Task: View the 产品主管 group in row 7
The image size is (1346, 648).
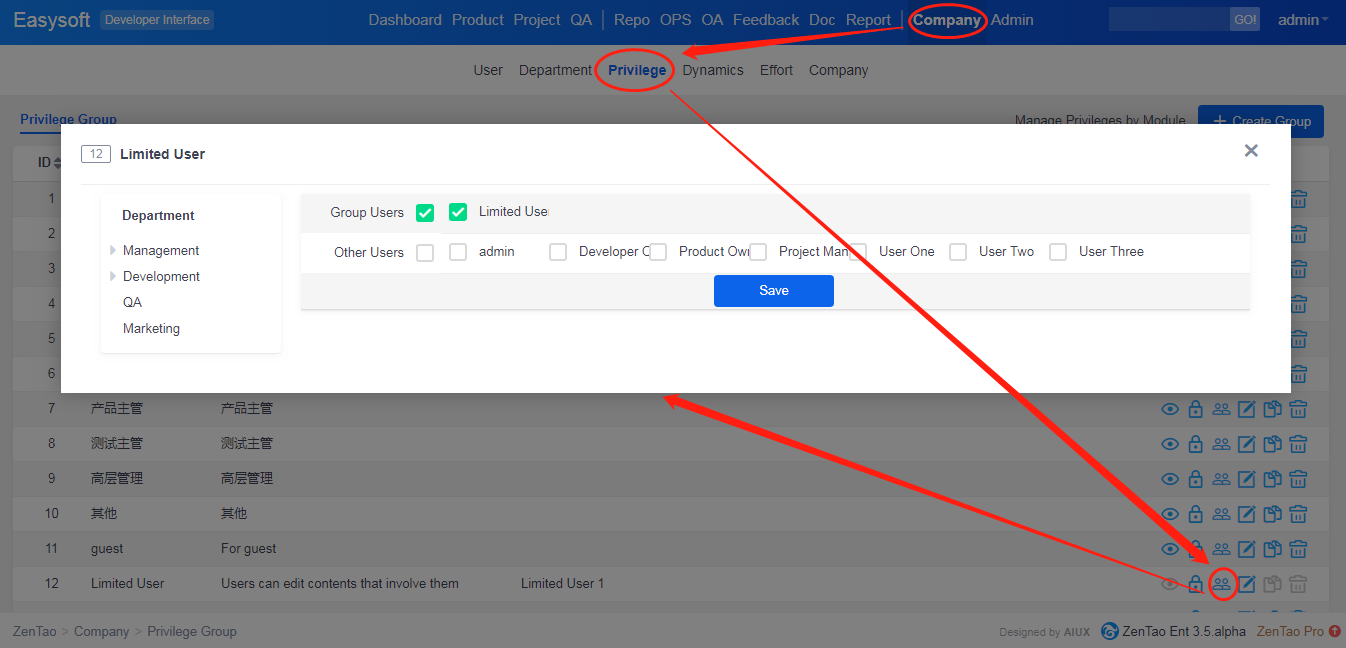Action: (x=1169, y=409)
